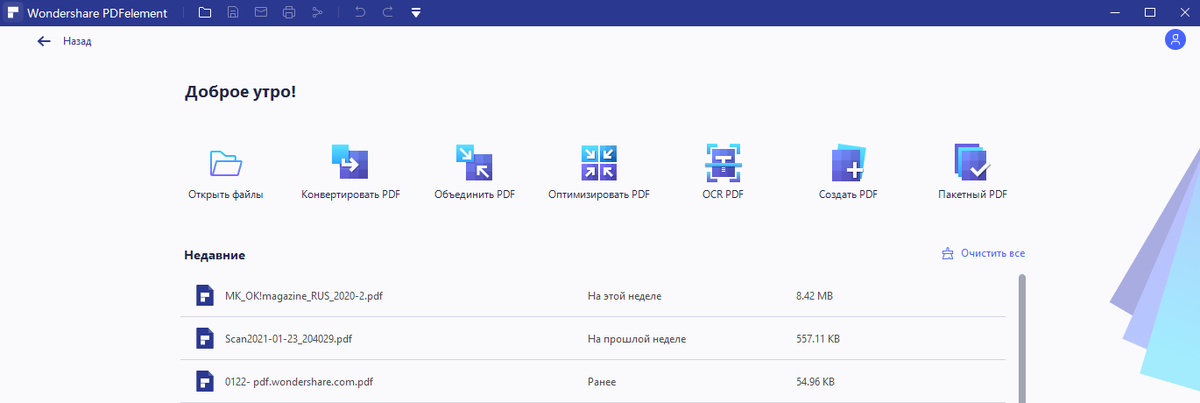Click the Redo arrow in title bar
The image size is (1200, 403).
tap(388, 13)
